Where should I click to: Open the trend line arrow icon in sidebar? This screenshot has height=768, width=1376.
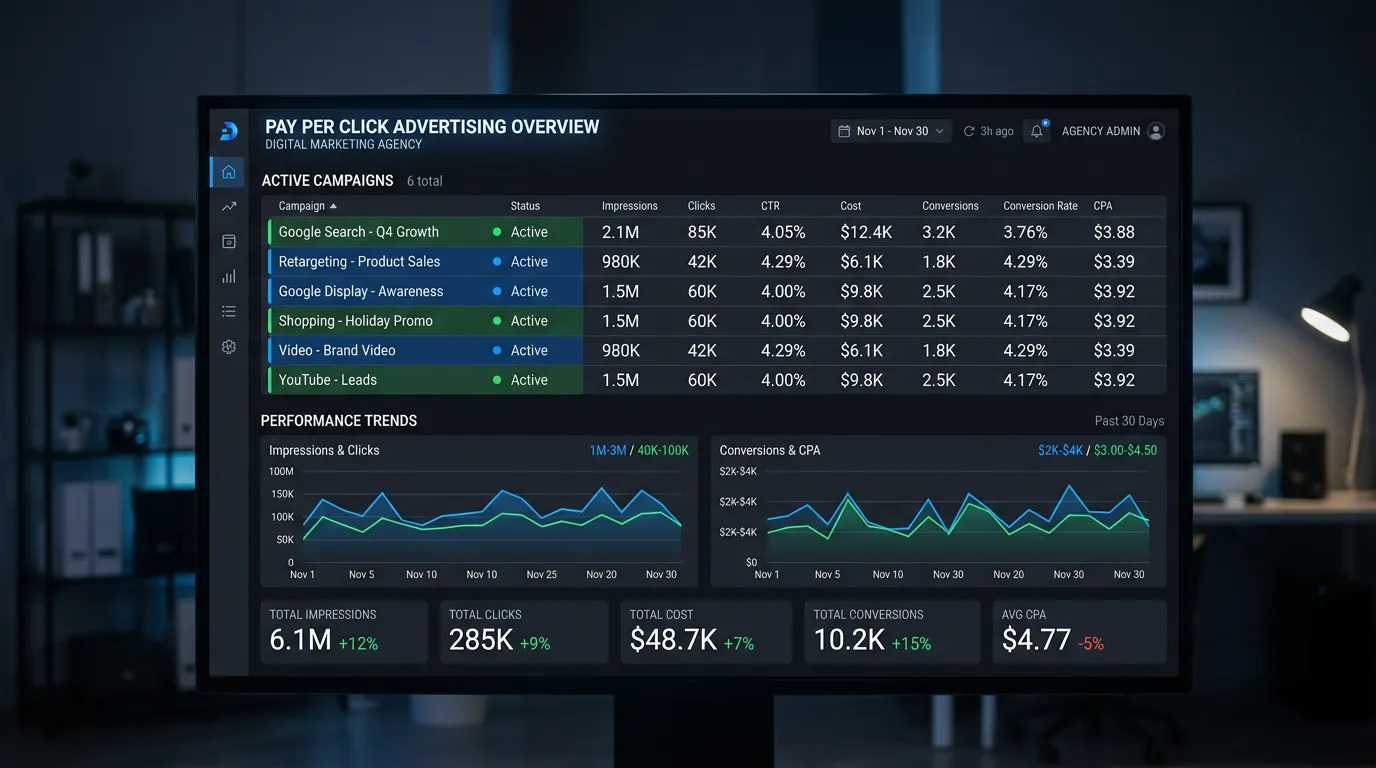pos(229,207)
